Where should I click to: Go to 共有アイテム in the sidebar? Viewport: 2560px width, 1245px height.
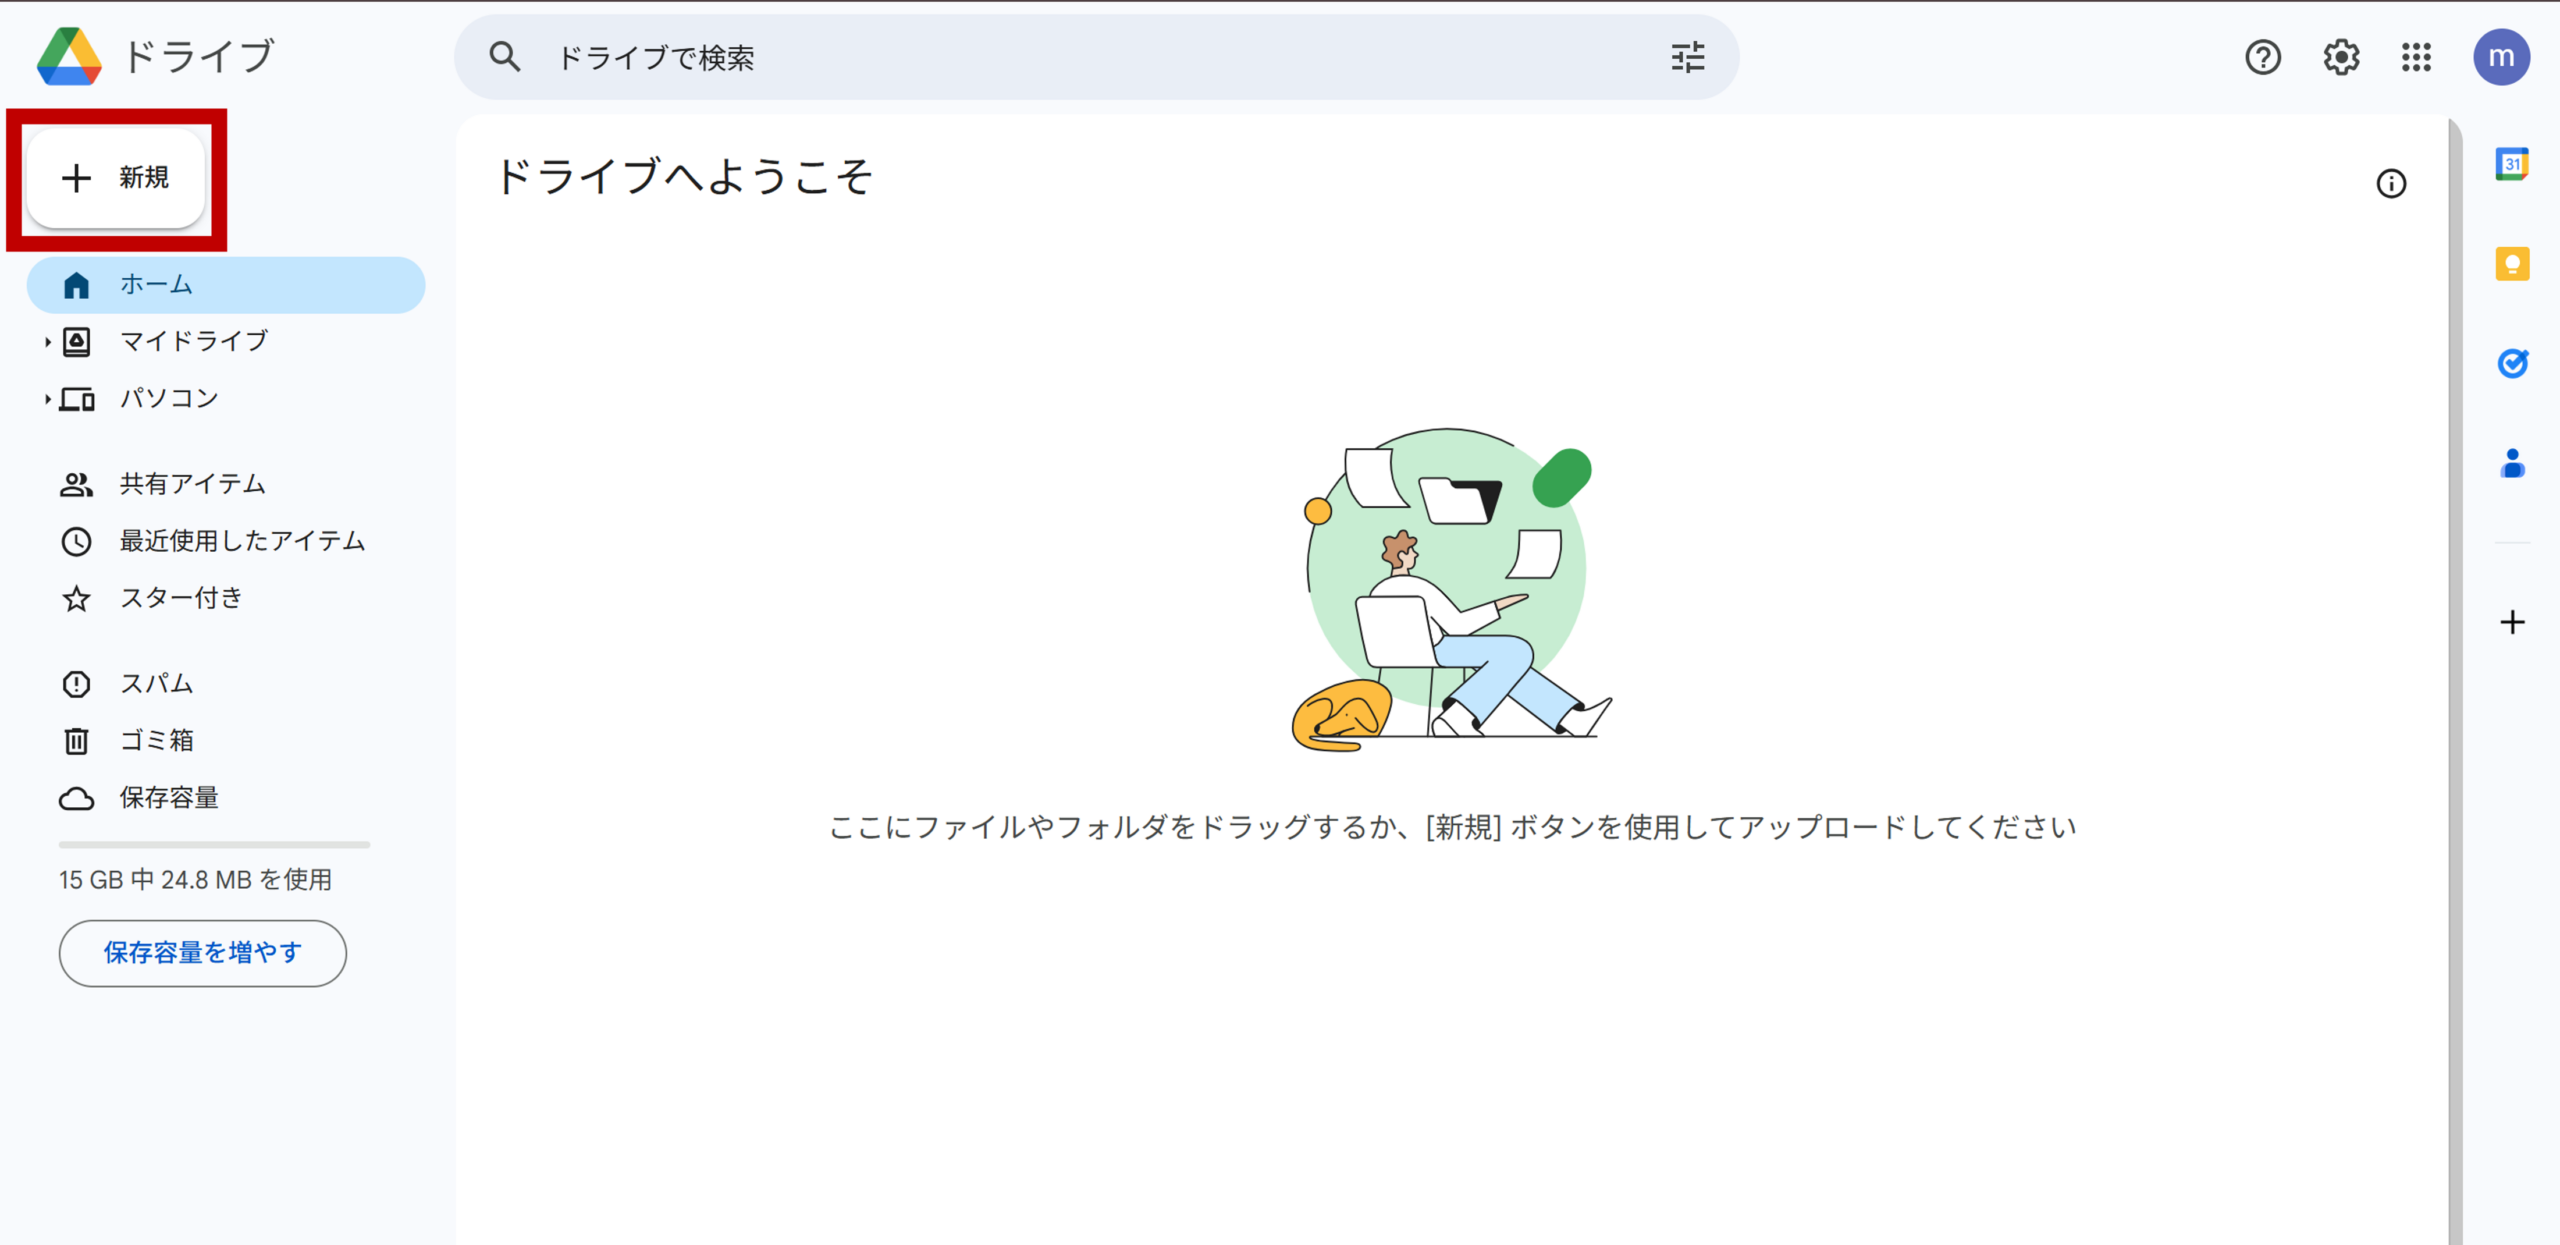(x=192, y=484)
